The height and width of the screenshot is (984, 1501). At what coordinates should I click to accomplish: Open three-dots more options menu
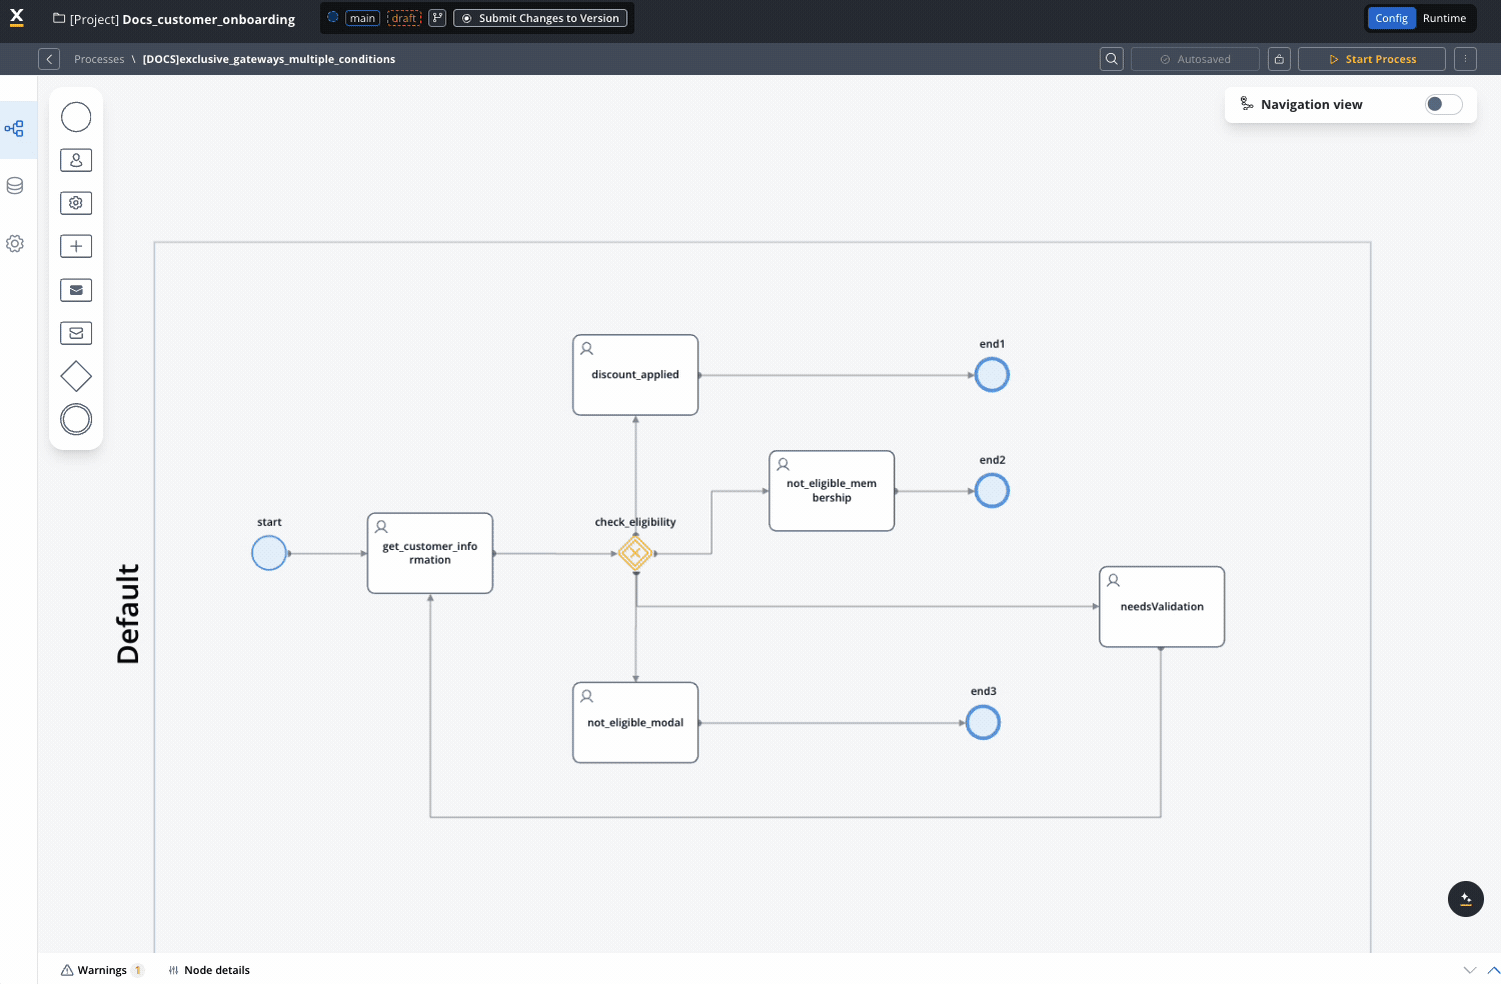[1465, 59]
